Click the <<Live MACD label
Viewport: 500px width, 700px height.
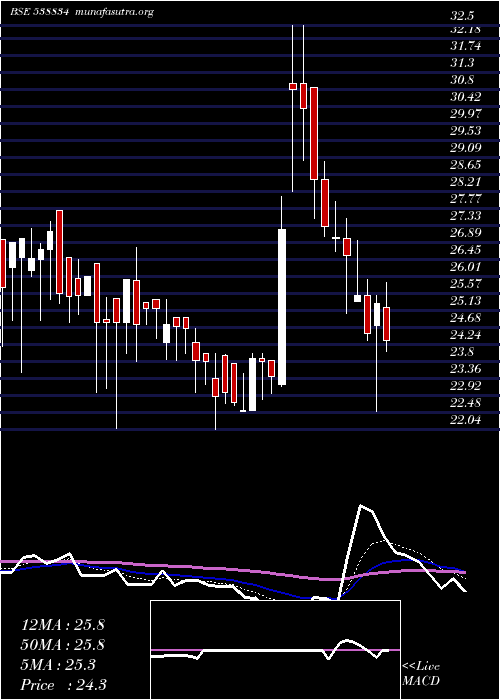click(x=421, y=674)
